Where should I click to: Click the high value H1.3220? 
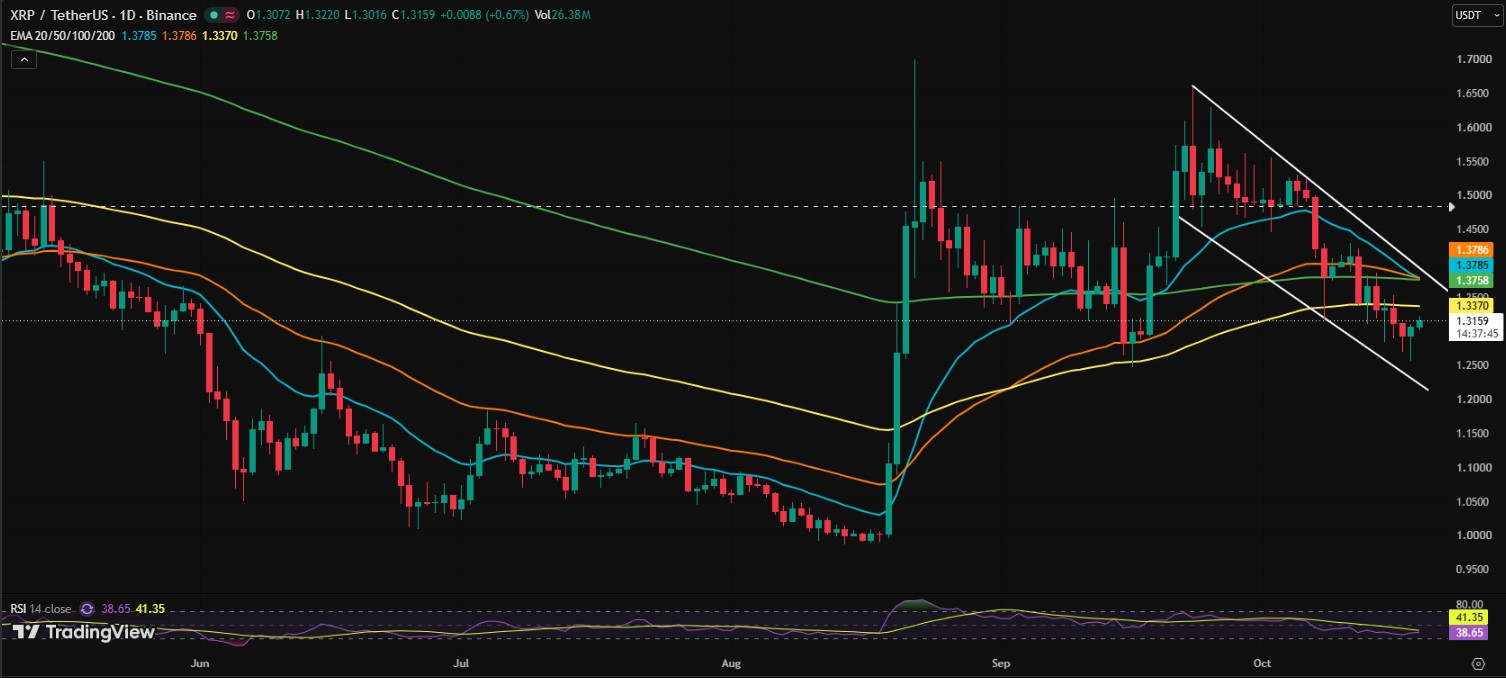click(x=316, y=16)
